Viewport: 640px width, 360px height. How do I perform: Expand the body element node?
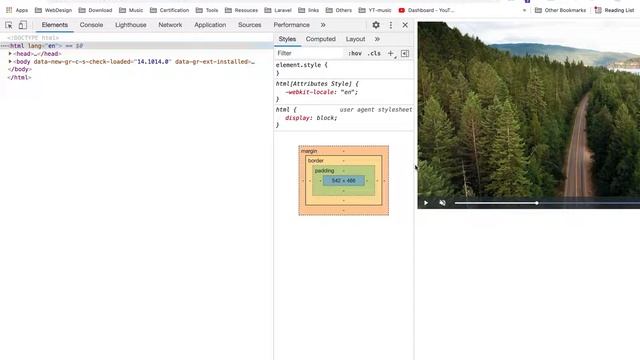[x=10, y=62]
